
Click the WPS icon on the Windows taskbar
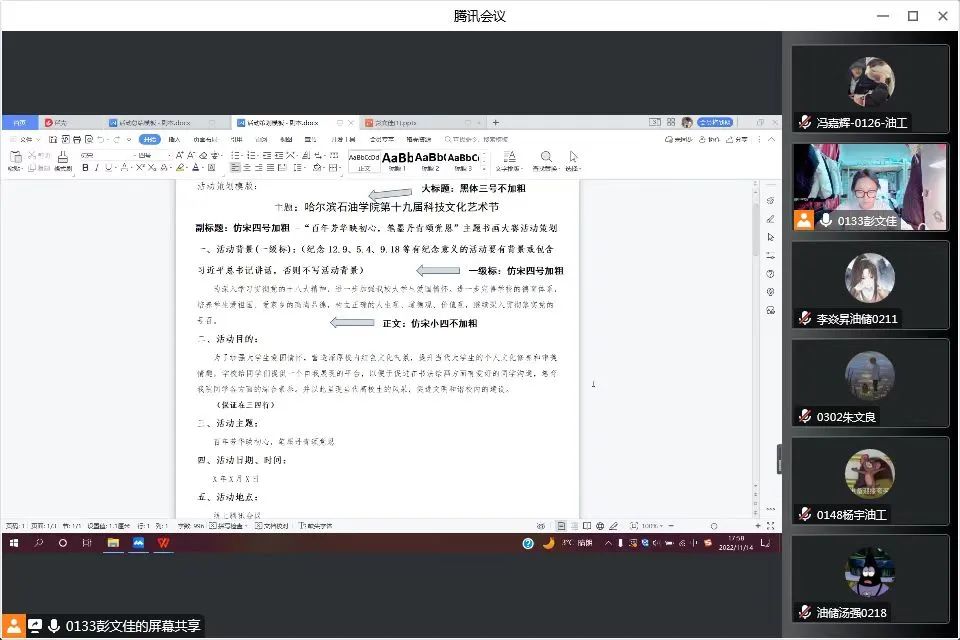pos(163,543)
